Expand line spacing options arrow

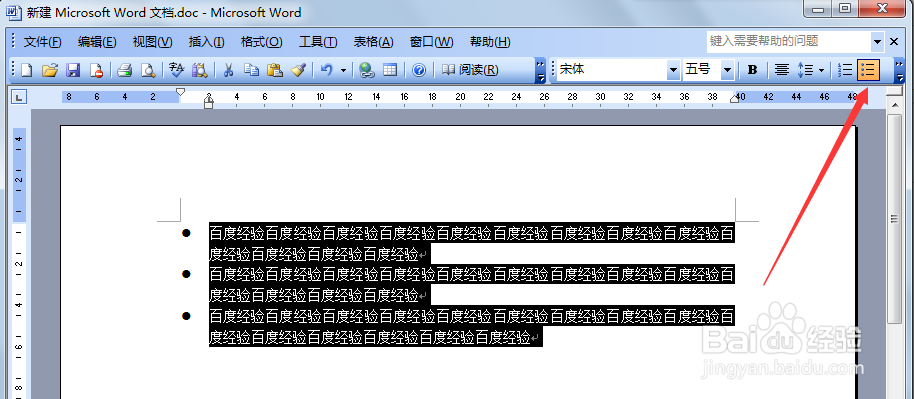coord(822,71)
